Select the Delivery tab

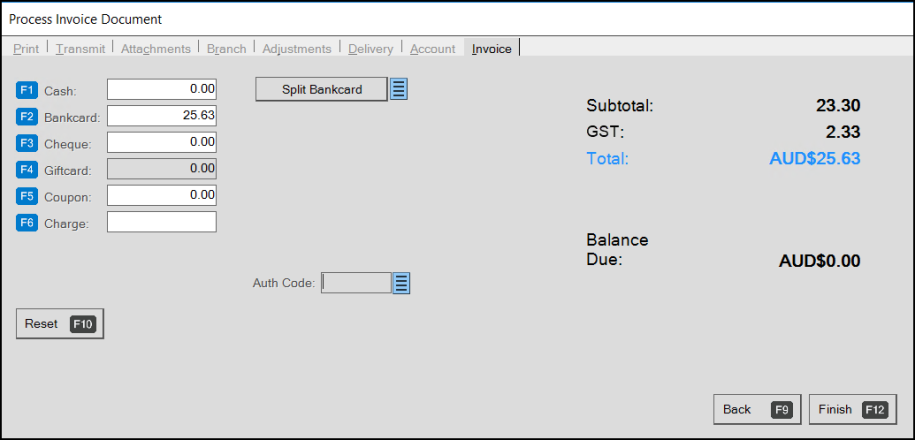pyautogui.click(x=371, y=49)
